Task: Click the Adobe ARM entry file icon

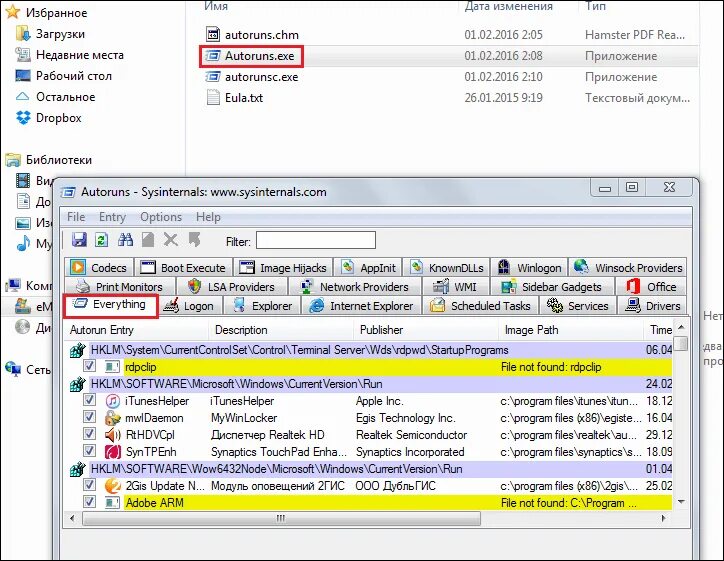Action: [112, 502]
